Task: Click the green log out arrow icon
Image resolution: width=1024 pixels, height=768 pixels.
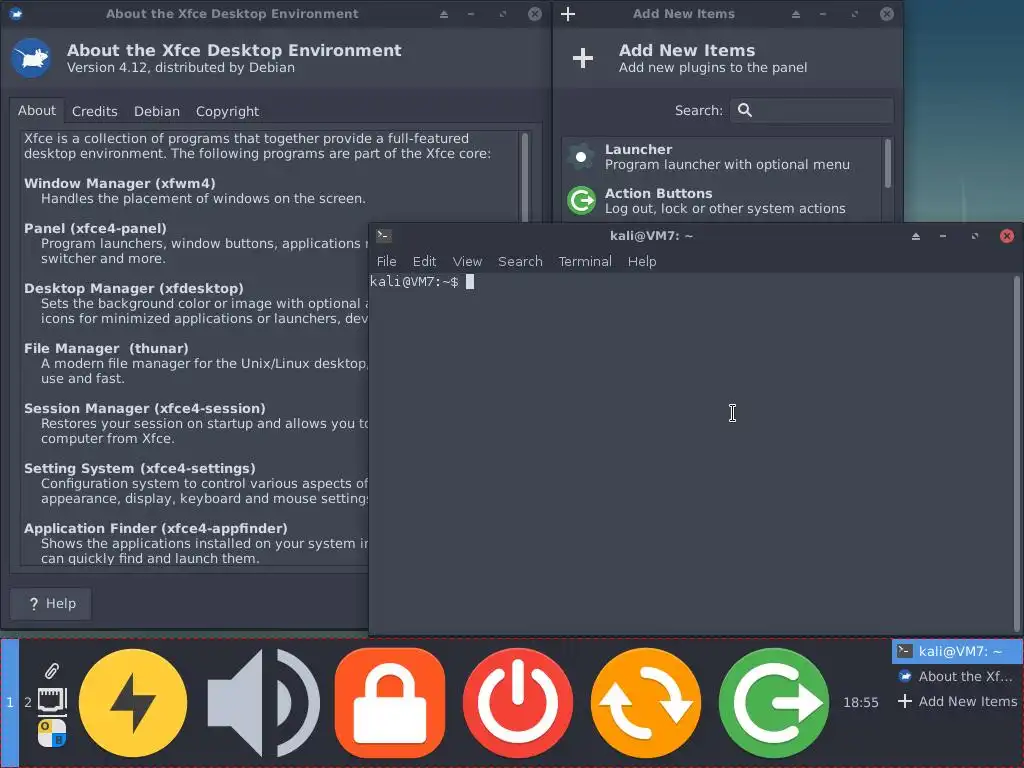Action: click(774, 703)
